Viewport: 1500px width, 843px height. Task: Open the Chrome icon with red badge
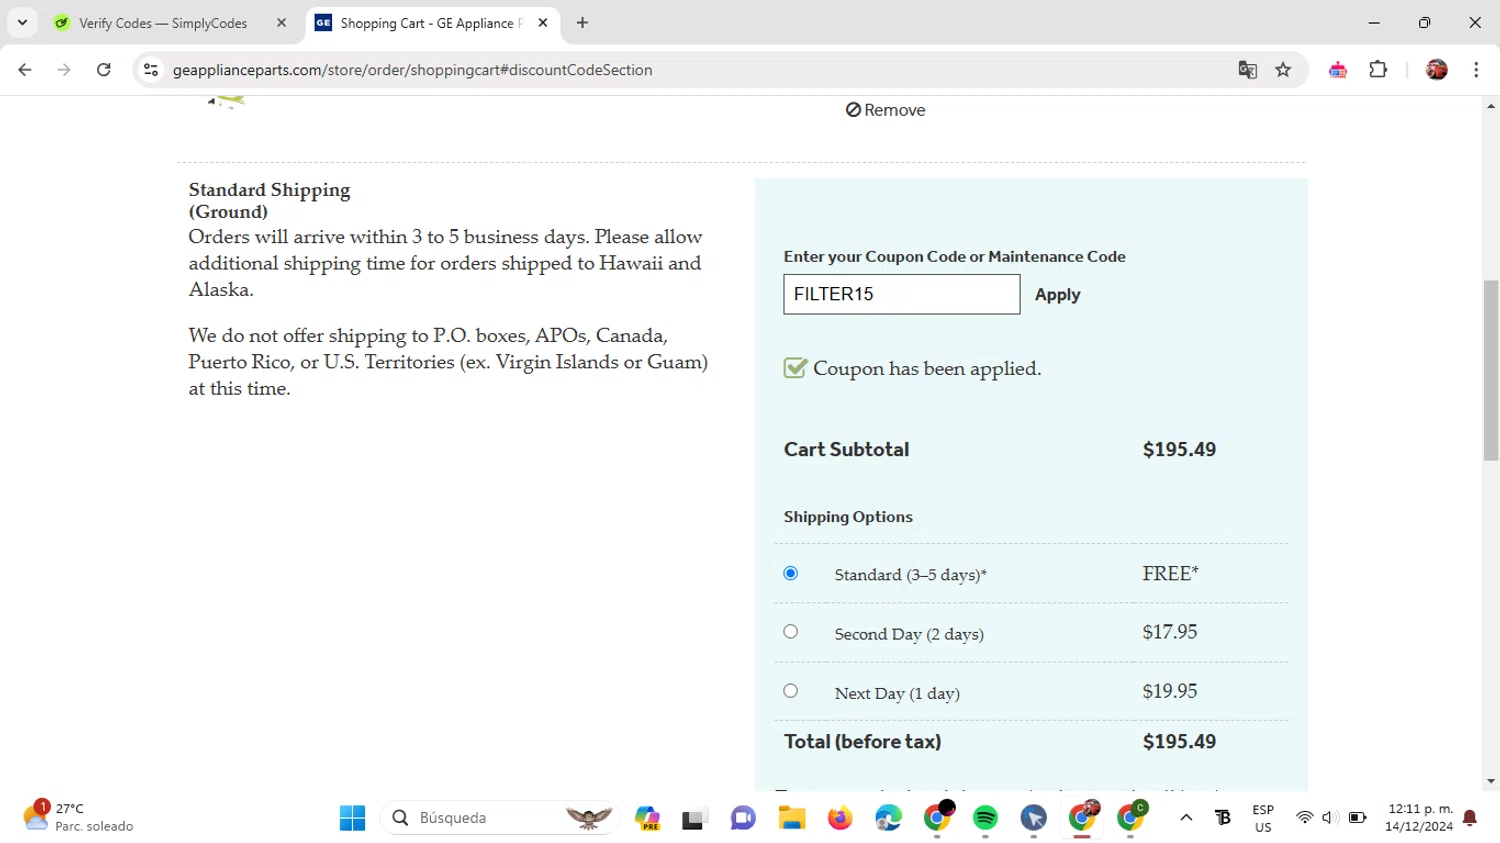coord(1082,818)
